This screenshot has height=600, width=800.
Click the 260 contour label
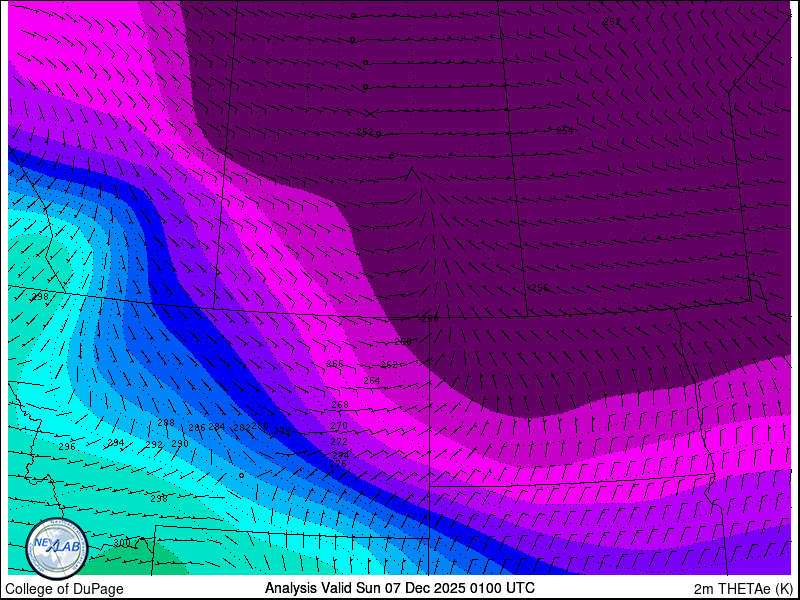[403, 341]
